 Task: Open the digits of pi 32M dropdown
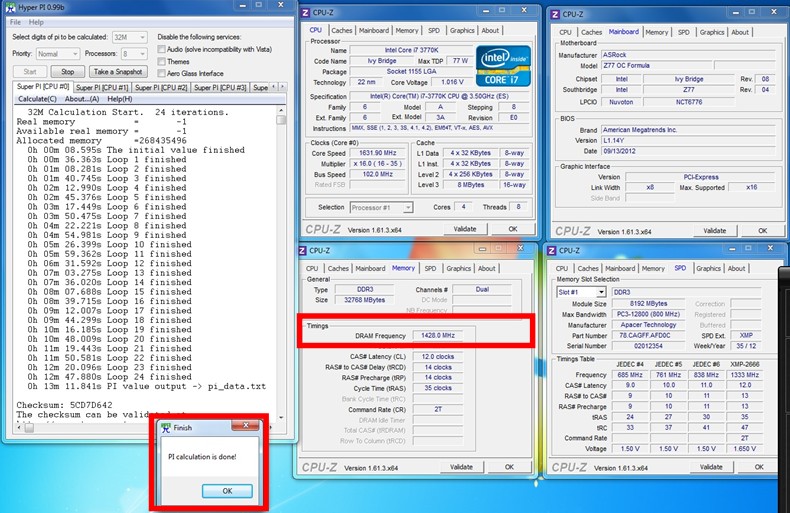(129, 37)
